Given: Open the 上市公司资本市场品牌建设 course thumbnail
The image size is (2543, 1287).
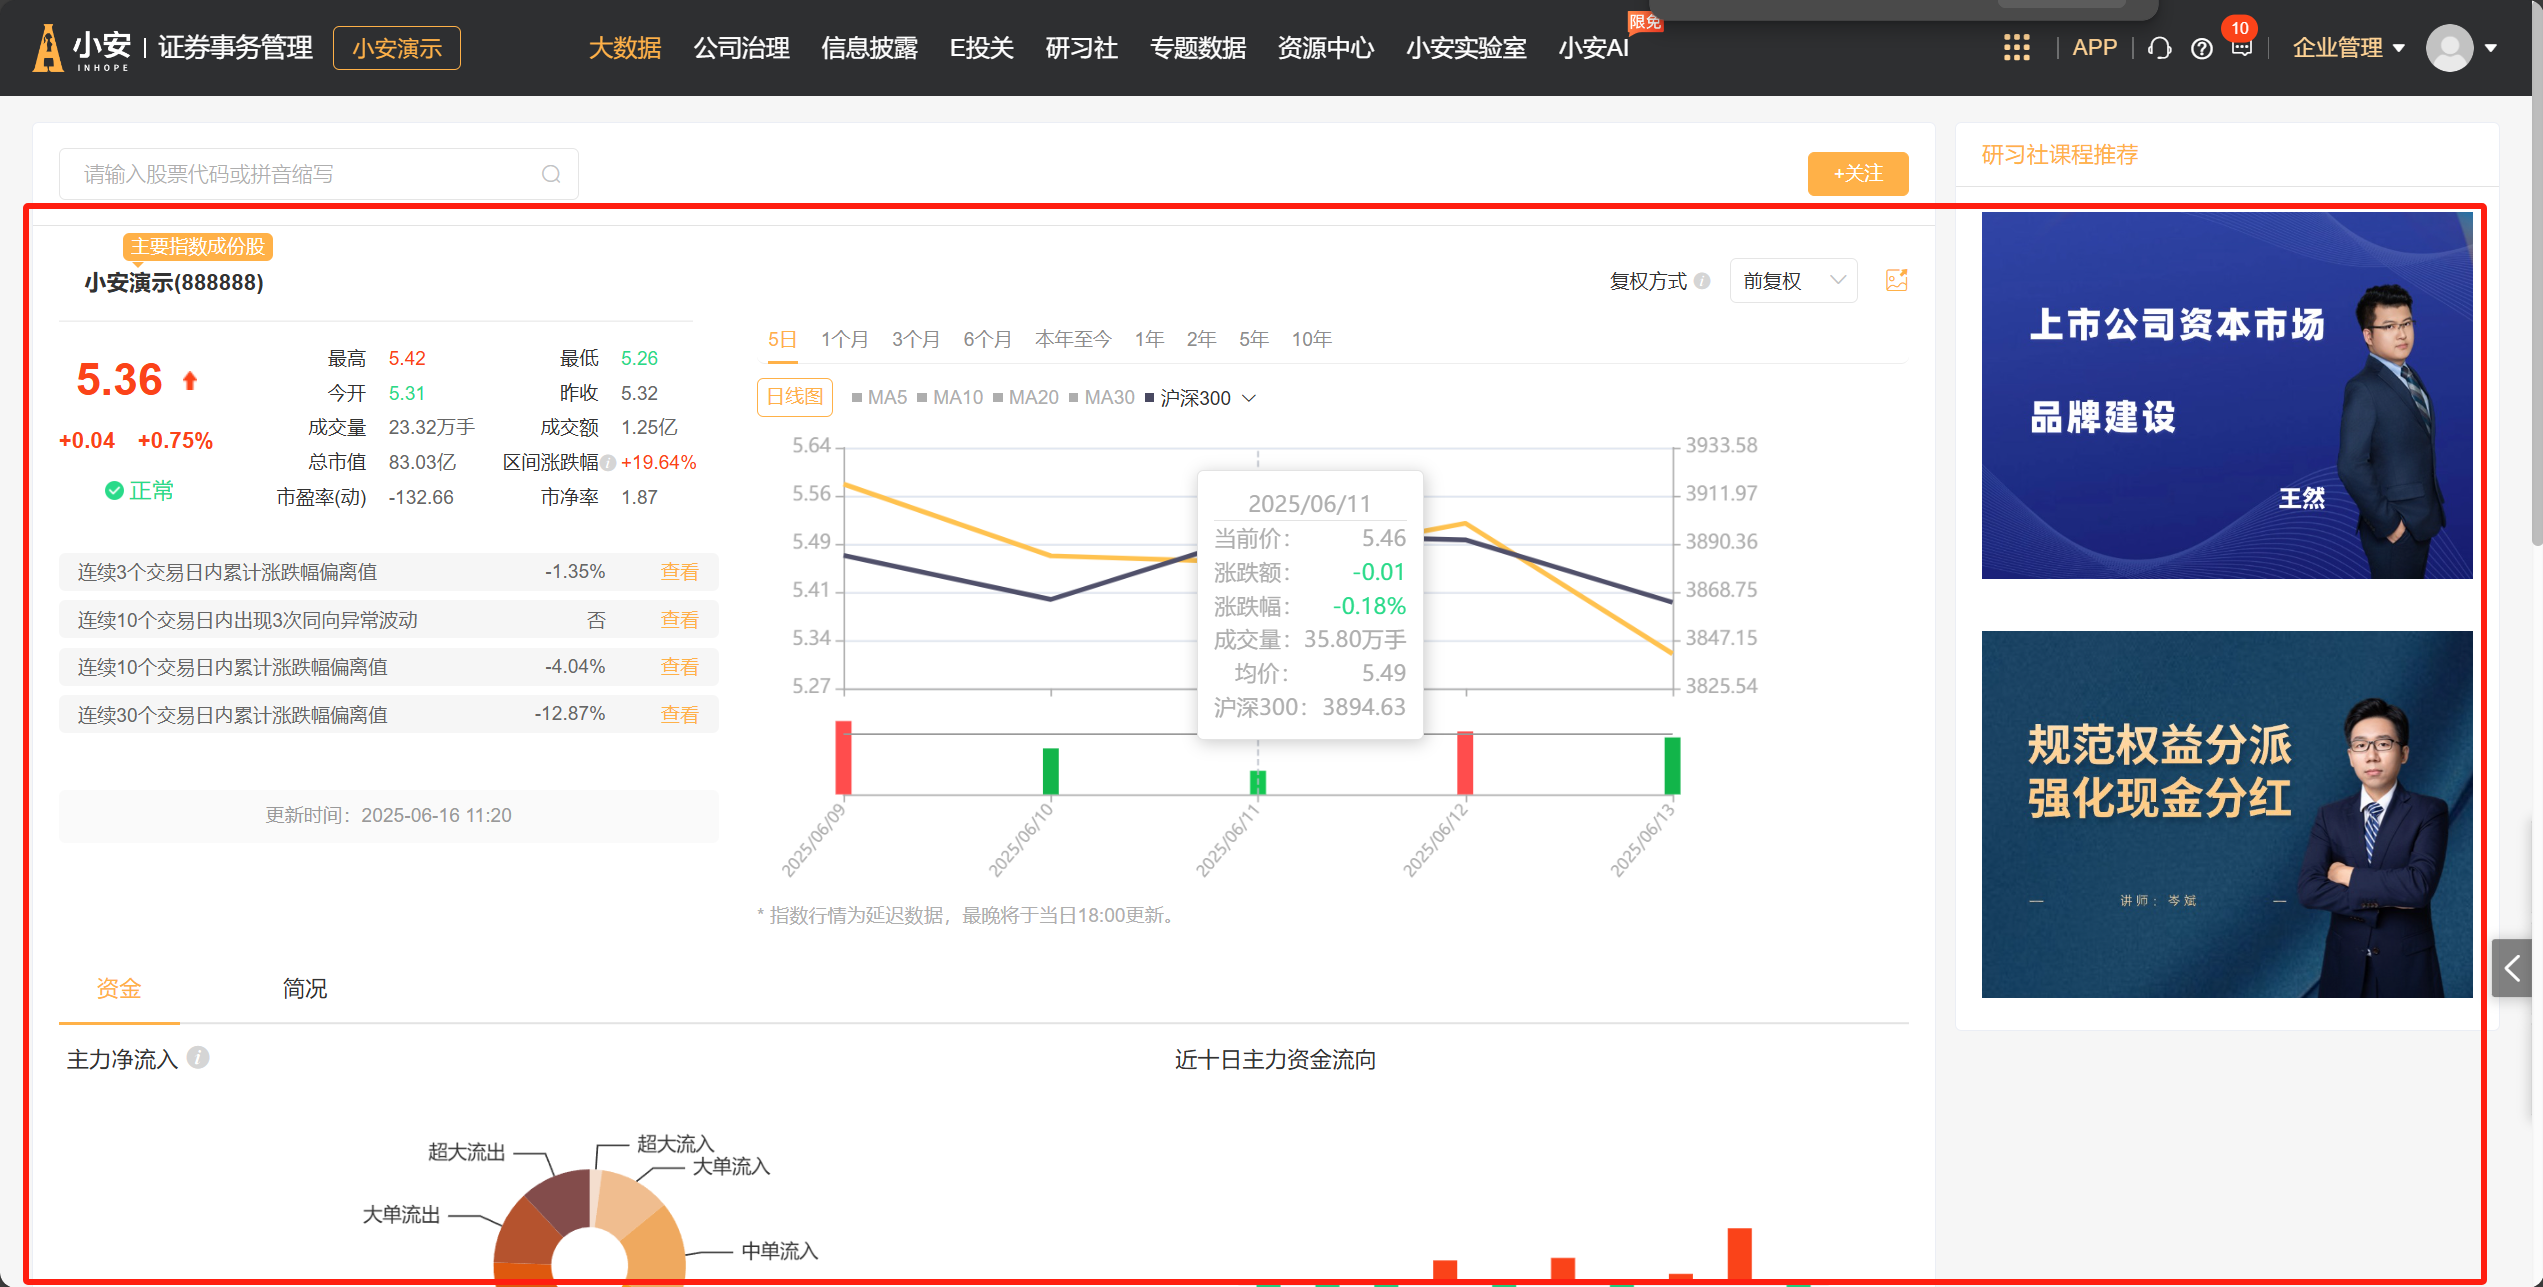Looking at the screenshot, I should pyautogui.click(x=2227, y=395).
